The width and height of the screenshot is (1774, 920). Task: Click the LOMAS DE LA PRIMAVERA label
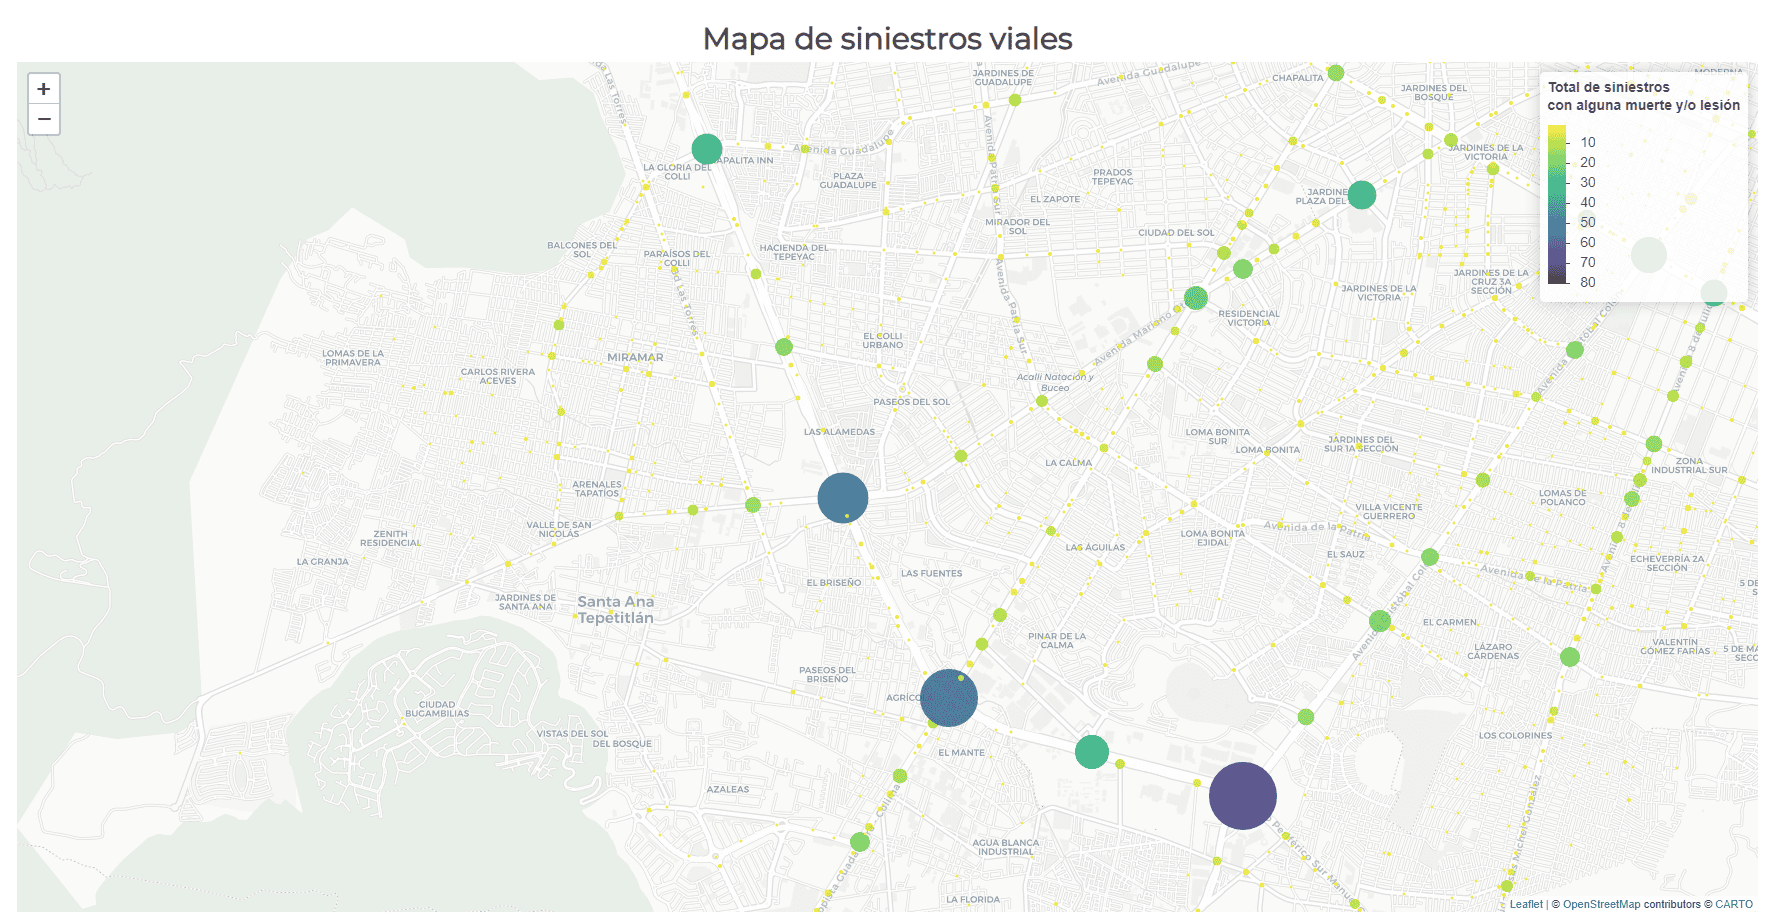pyautogui.click(x=353, y=358)
